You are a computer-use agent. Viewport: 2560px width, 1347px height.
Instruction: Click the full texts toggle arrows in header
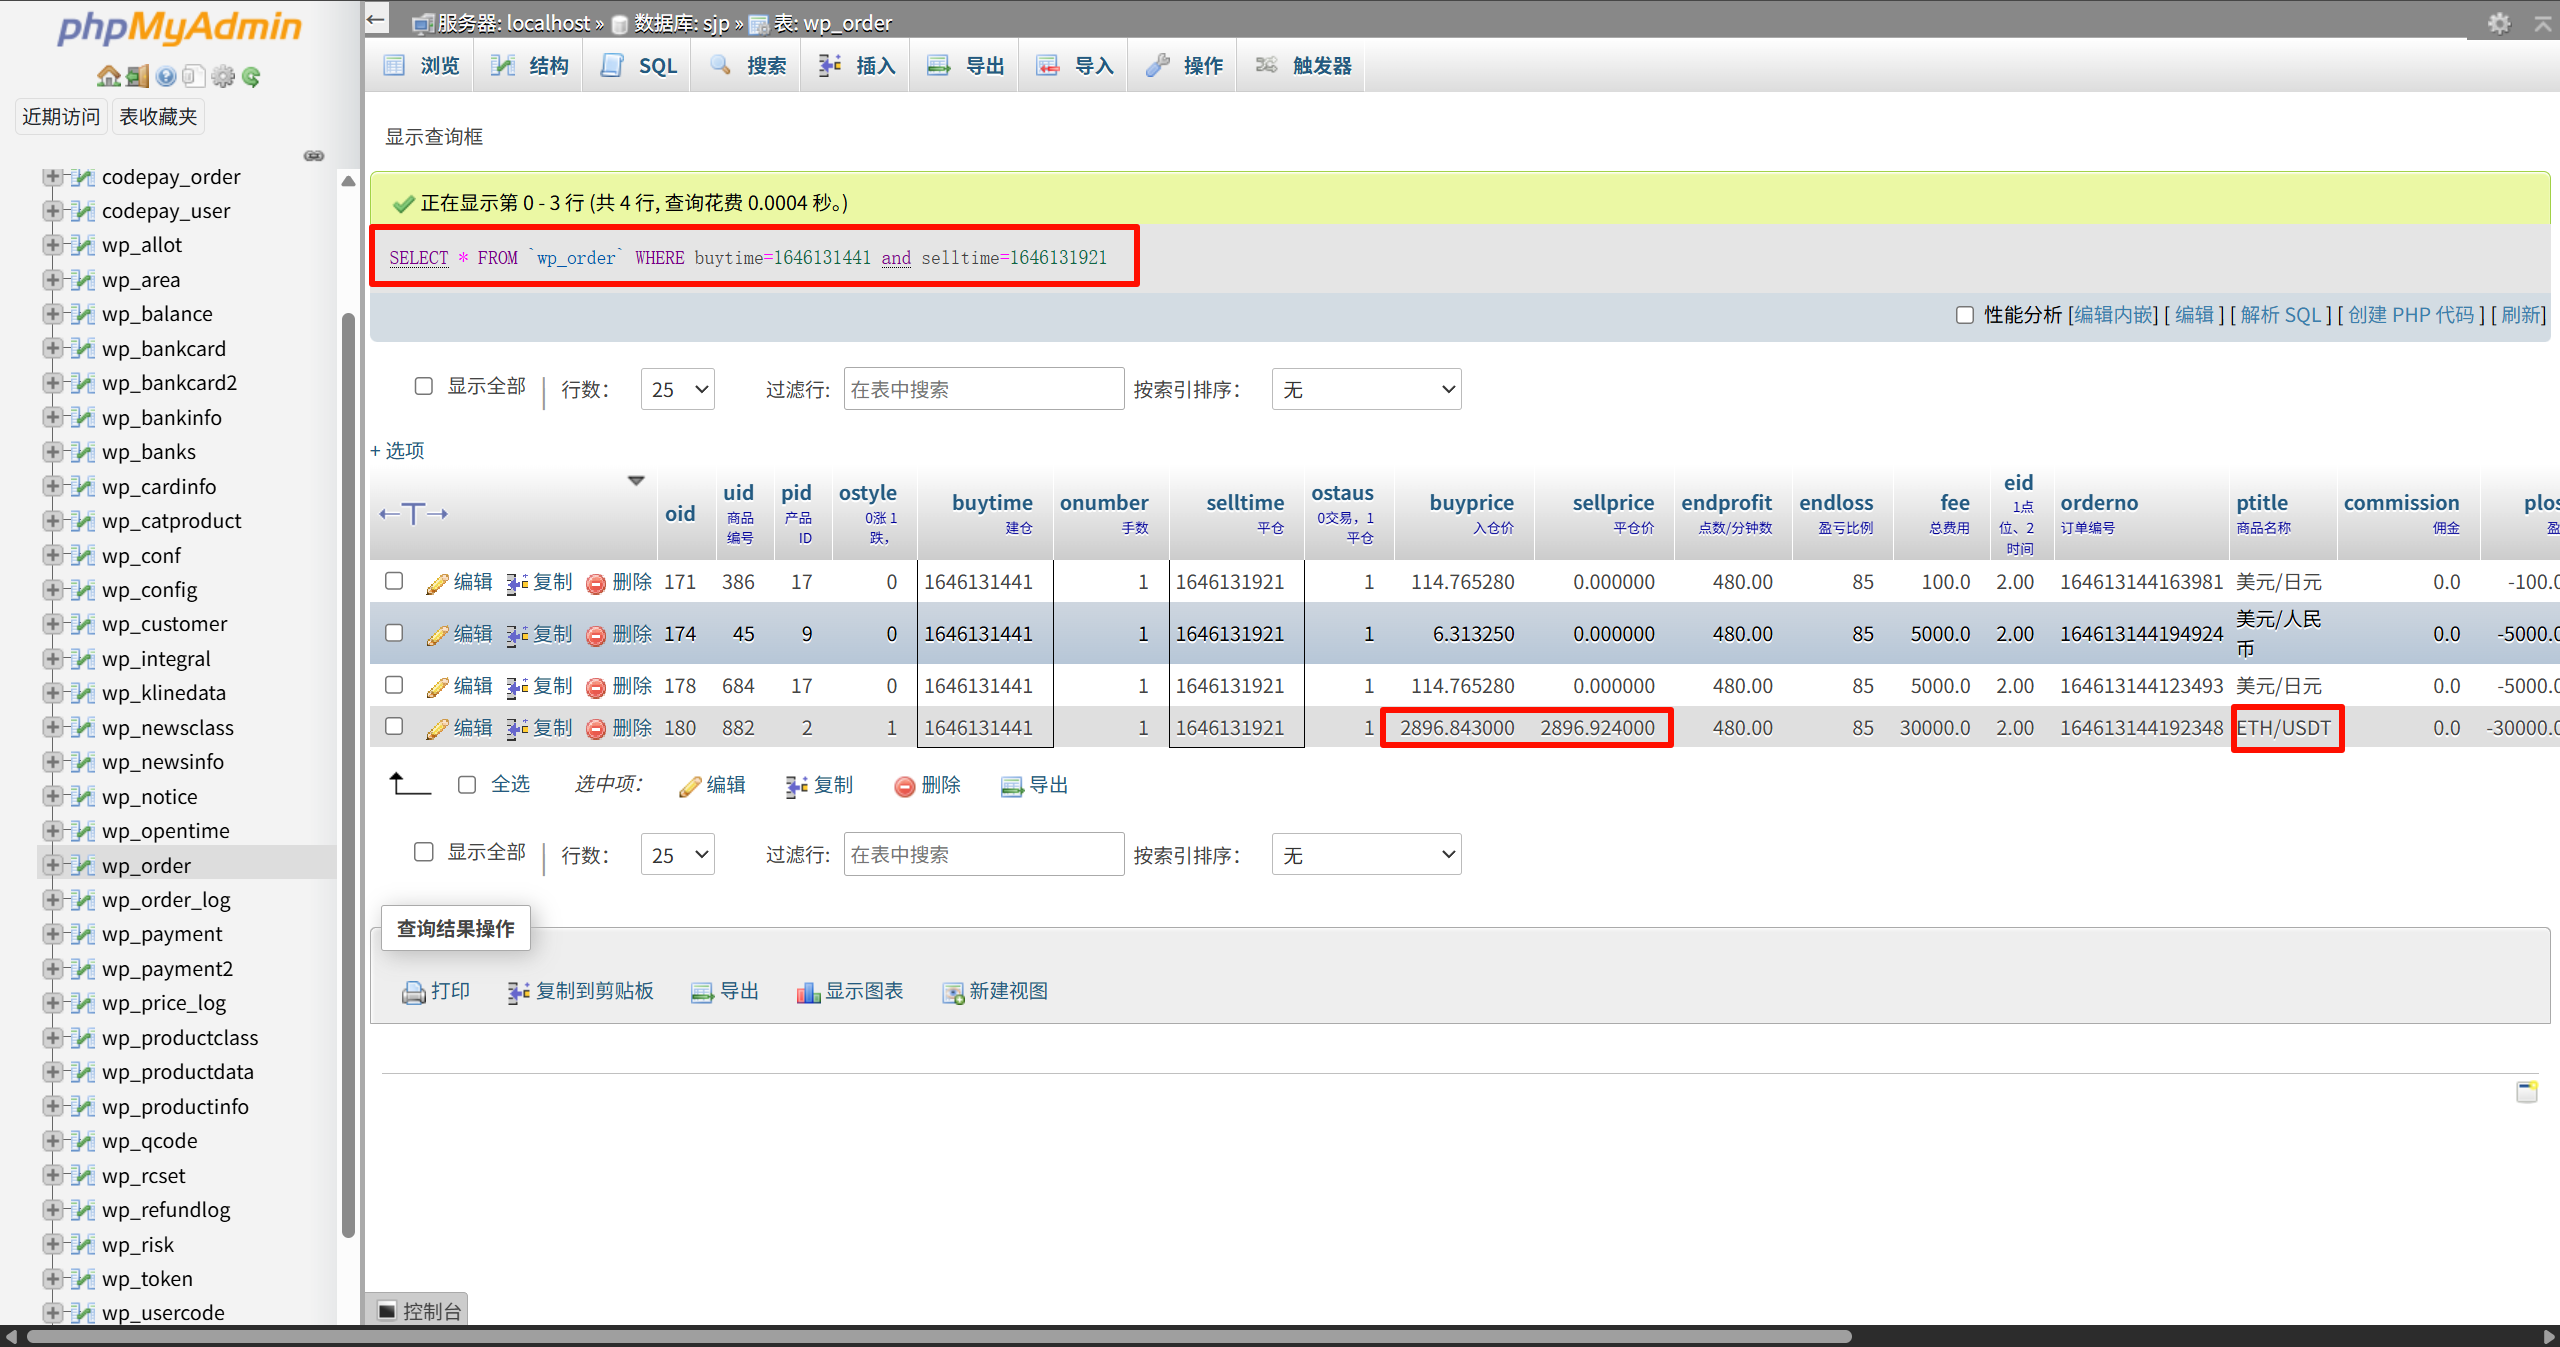point(413,514)
